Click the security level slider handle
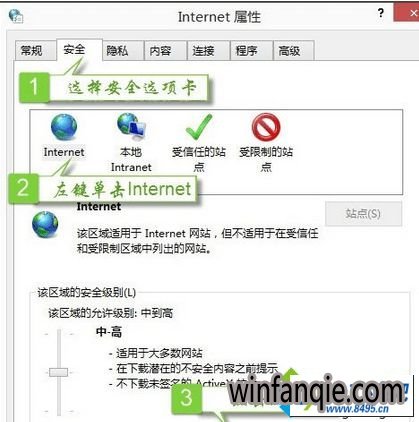Image resolution: width=419 pixels, height=422 pixels. pos(58,372)
